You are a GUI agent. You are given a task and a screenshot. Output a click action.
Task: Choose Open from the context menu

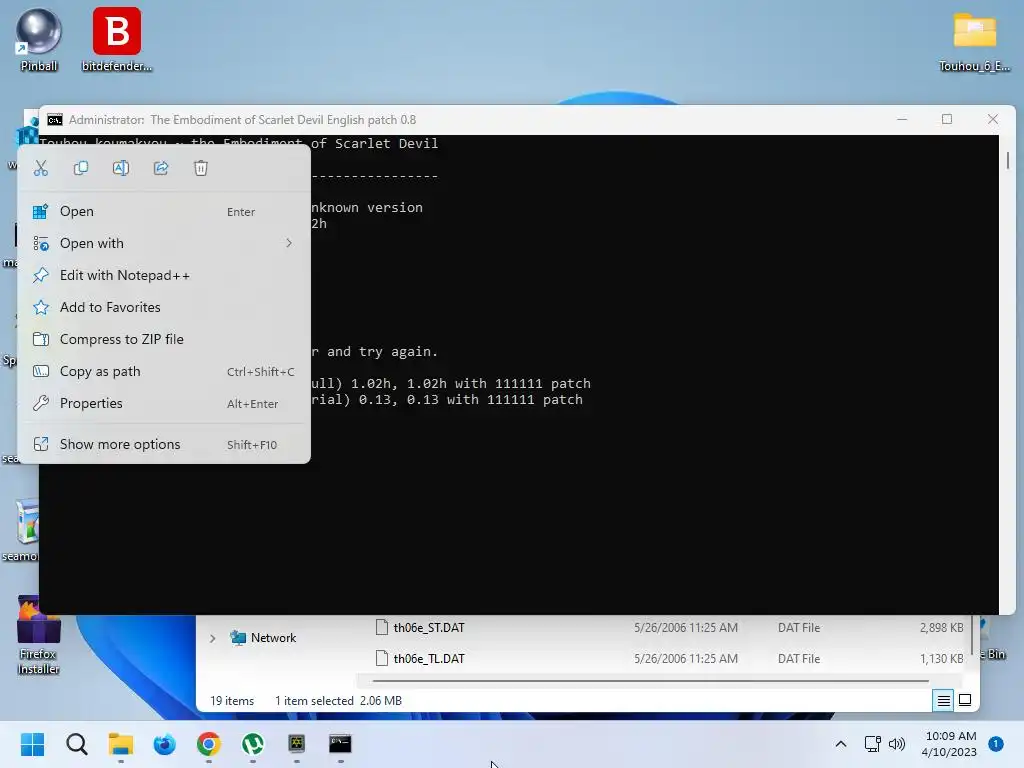click(164, 212)
